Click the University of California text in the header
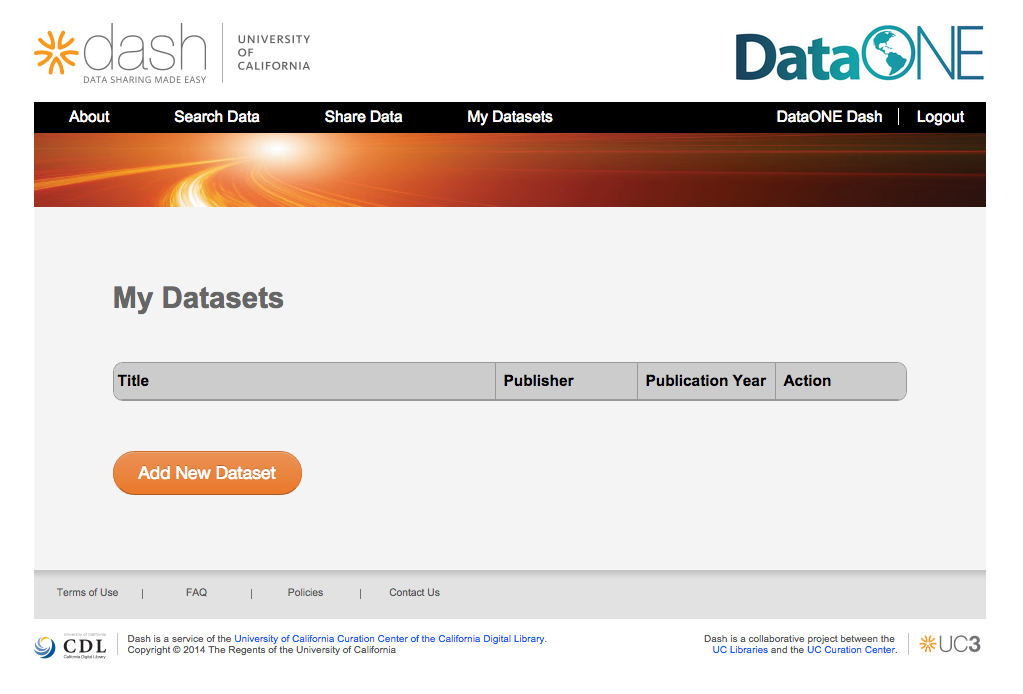Image resolution: width=1023 pixels, height=694 pixels. click(274, 52)
